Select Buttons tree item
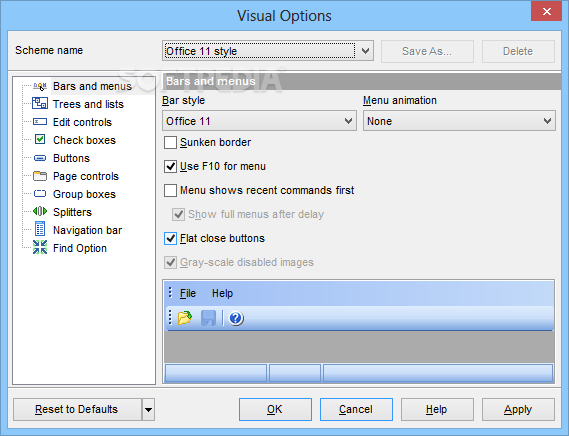 pyautogui.click(x=71, y=158)
